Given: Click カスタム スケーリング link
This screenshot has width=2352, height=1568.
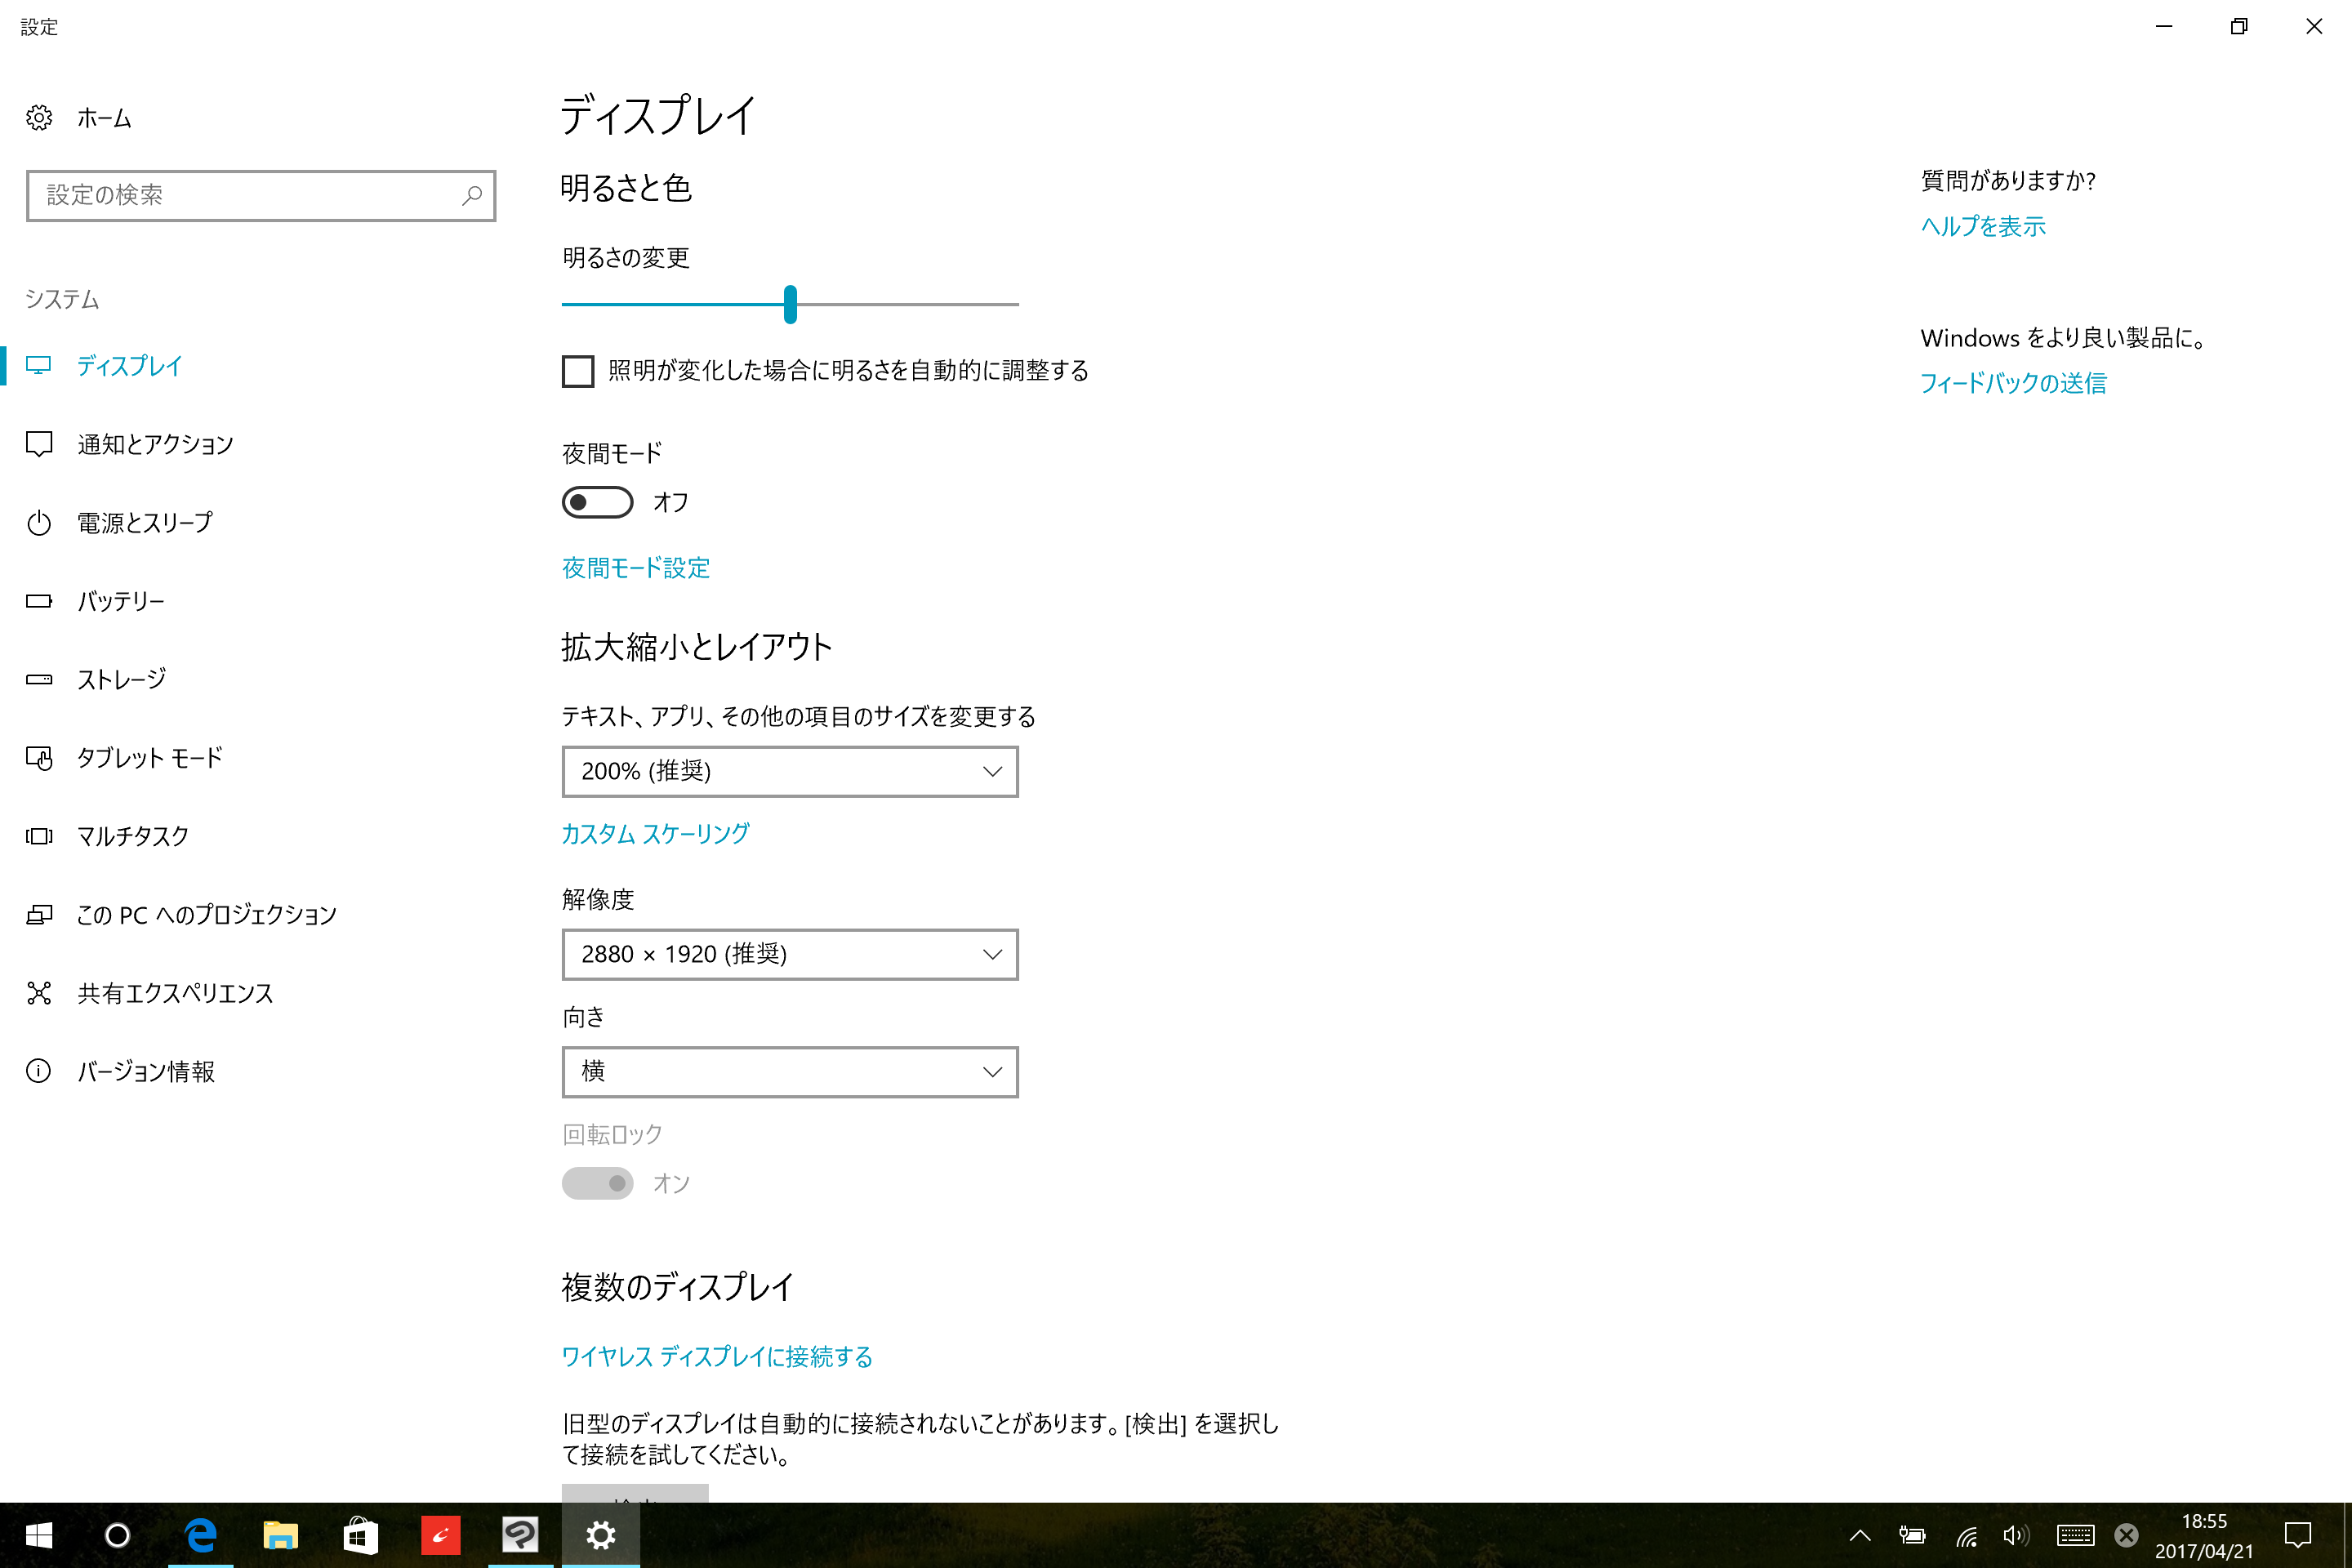Looking at the screenshot, I should (655, 834).
